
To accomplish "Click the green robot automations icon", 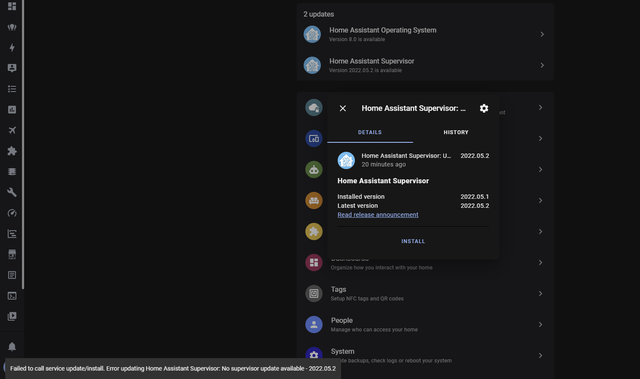I will pos(314,170).
